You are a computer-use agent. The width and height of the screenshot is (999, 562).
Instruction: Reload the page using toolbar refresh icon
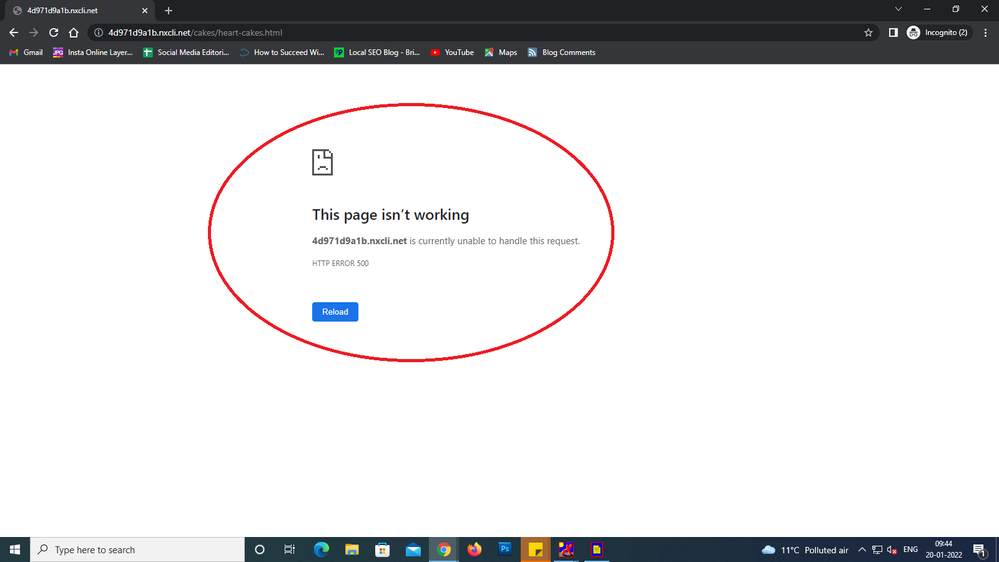coord(53,32)
